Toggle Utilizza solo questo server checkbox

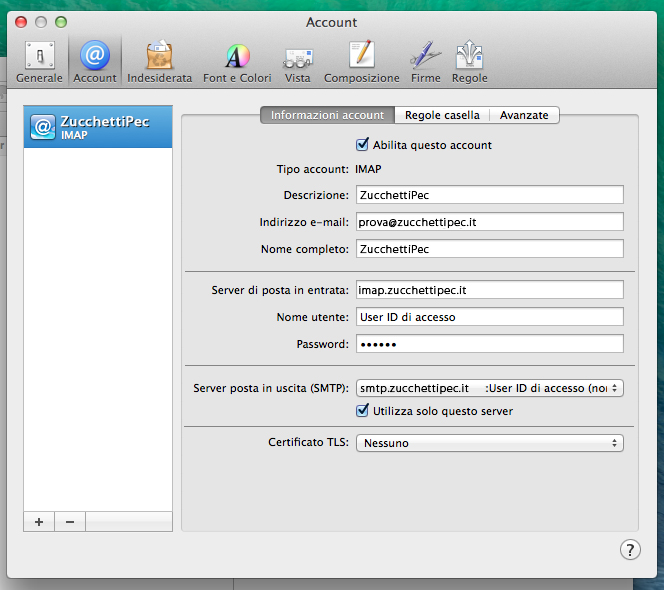362,410
